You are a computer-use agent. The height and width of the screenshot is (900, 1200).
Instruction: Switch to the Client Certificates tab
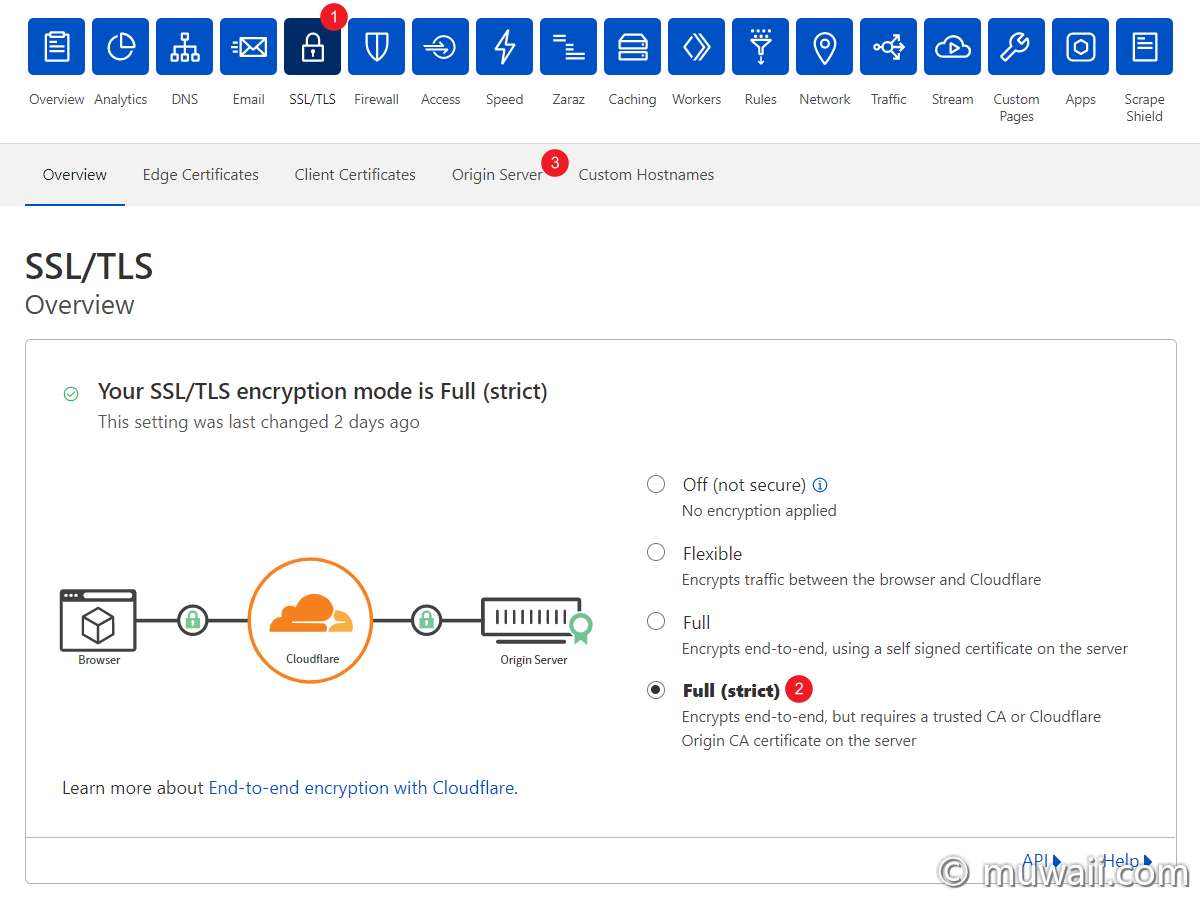(355, 174)
